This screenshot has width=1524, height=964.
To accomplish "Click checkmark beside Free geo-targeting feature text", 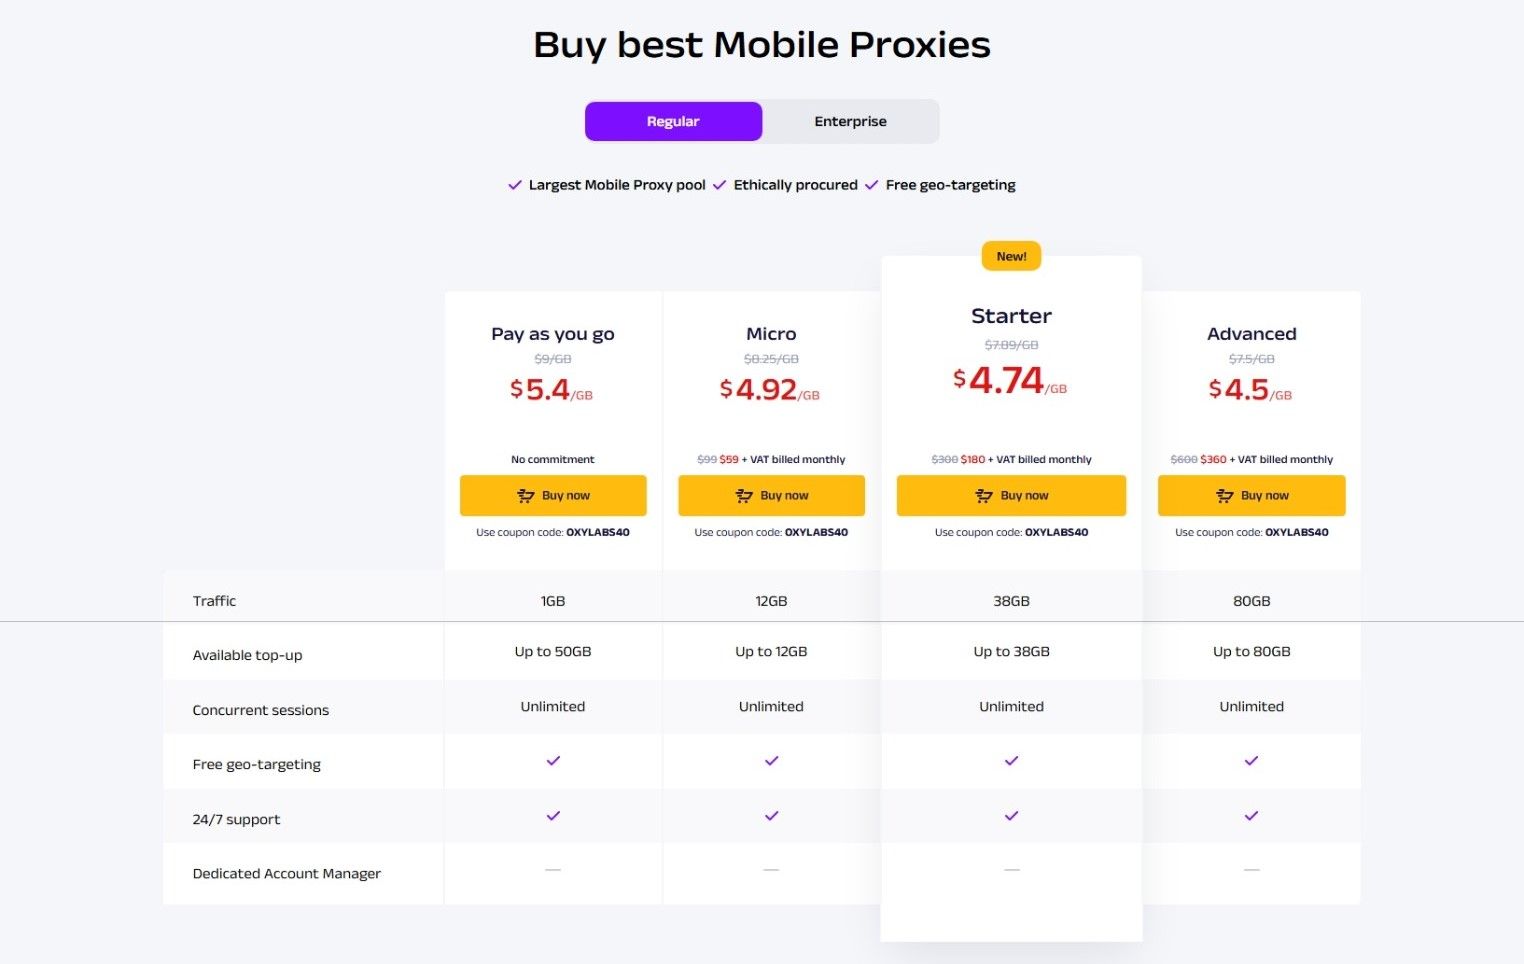I will click(871, 185).
